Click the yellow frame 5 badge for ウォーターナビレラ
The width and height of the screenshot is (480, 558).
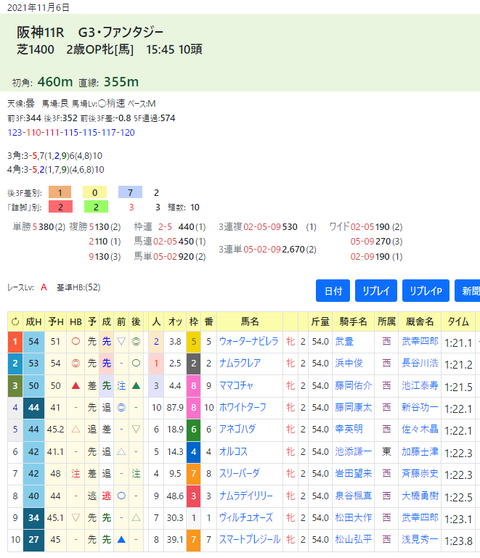[194, 342]
